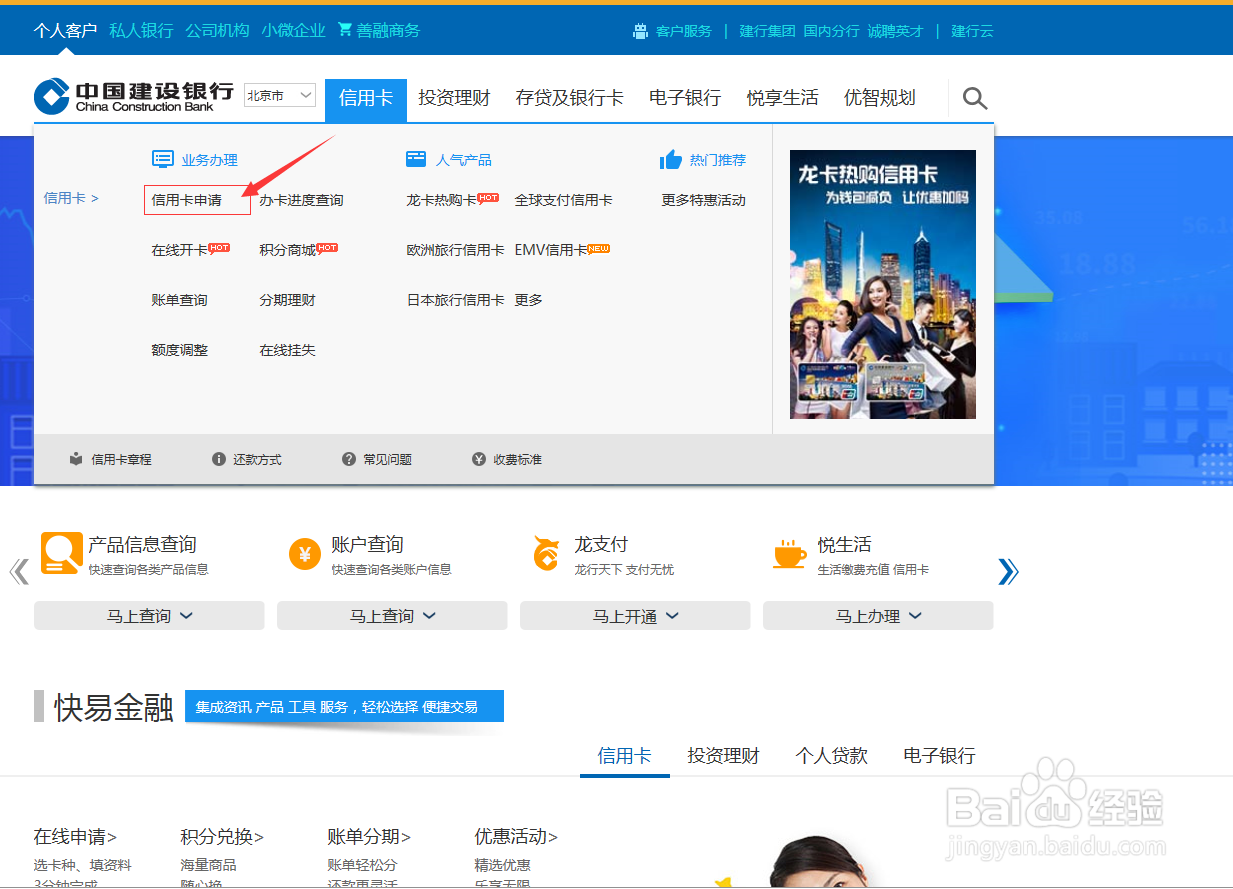
Task: Click the 悦生活 coffee cup icon
Action: tap(789, 553)
